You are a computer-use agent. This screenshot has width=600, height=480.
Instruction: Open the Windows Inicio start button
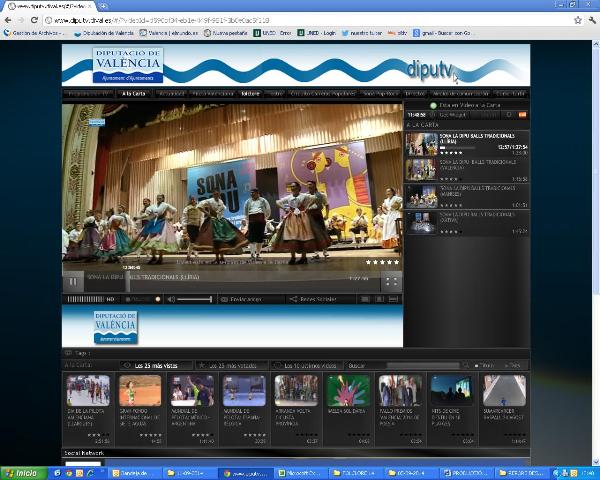pyautogui.click(x=22, y=473)
